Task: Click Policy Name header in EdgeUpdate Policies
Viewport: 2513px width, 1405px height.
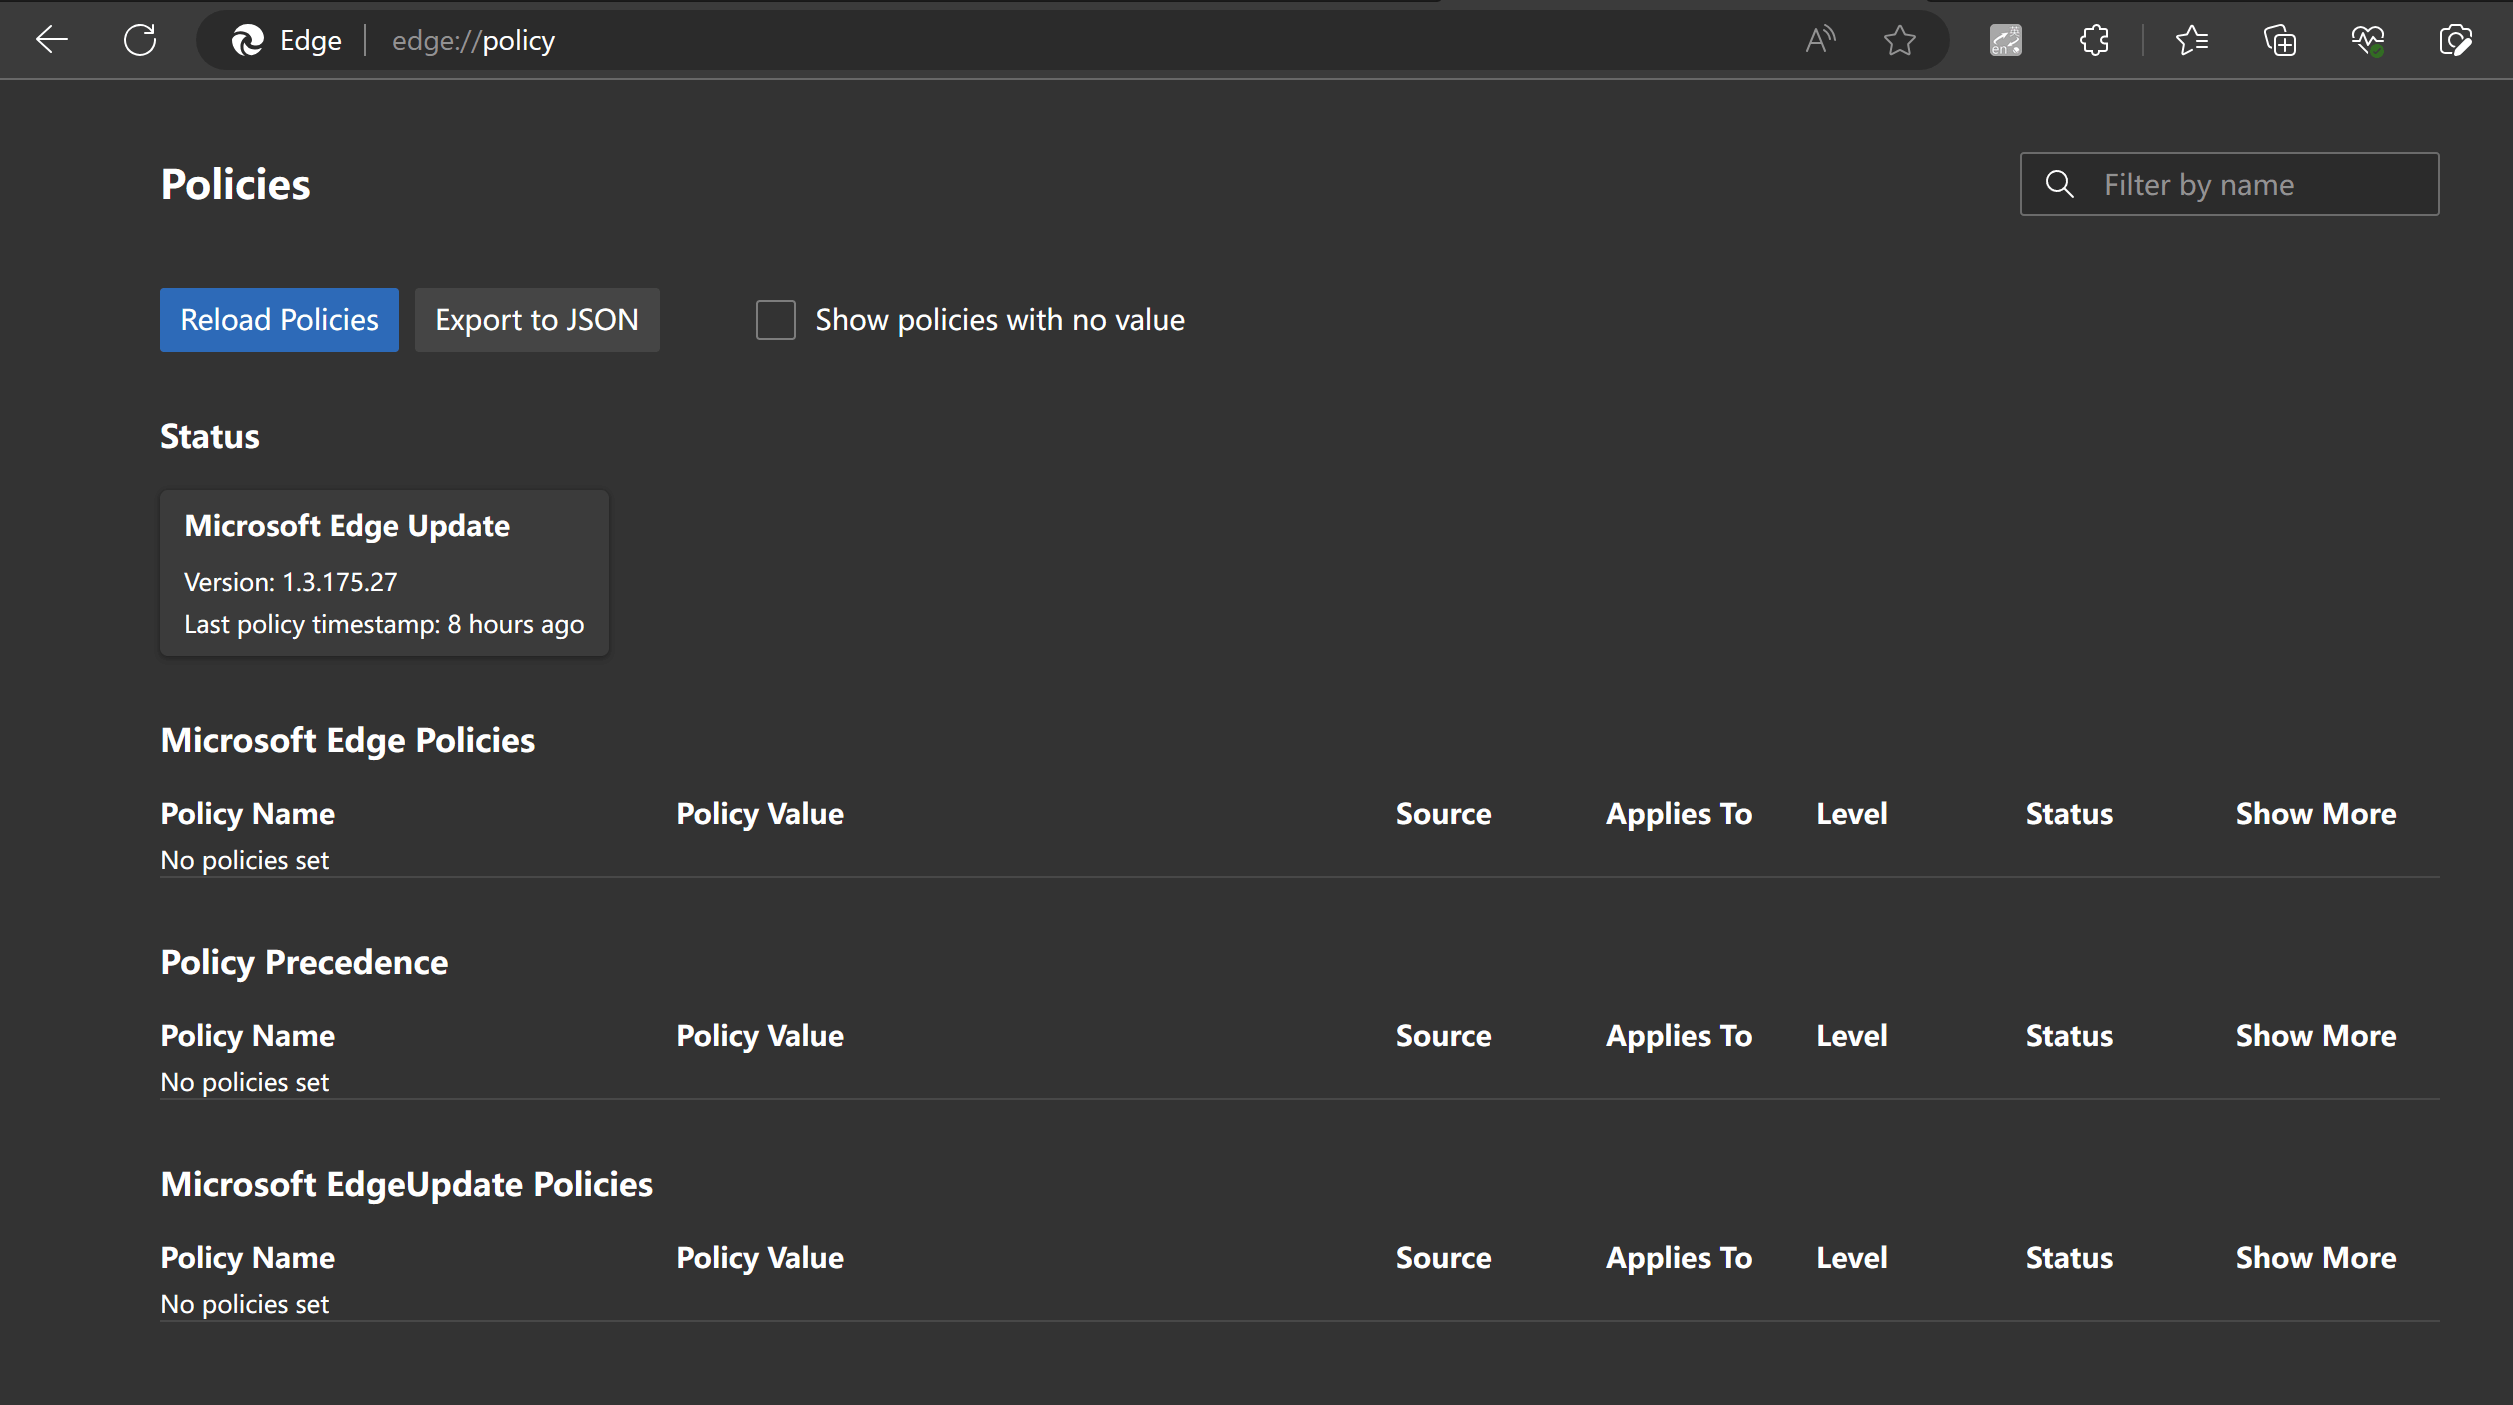Action: click(x=248, y=1258)
